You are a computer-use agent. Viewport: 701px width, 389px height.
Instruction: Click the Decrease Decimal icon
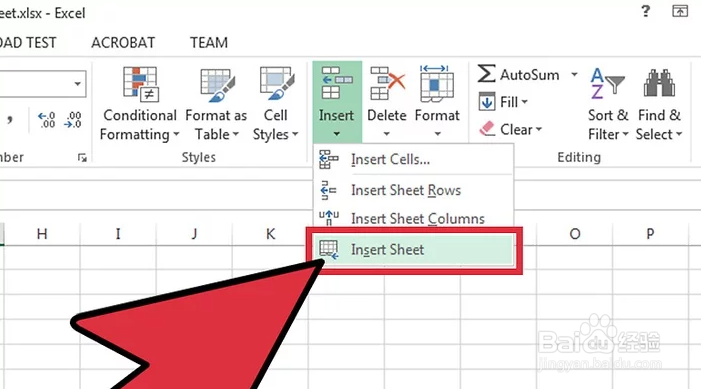coord(72,120)
